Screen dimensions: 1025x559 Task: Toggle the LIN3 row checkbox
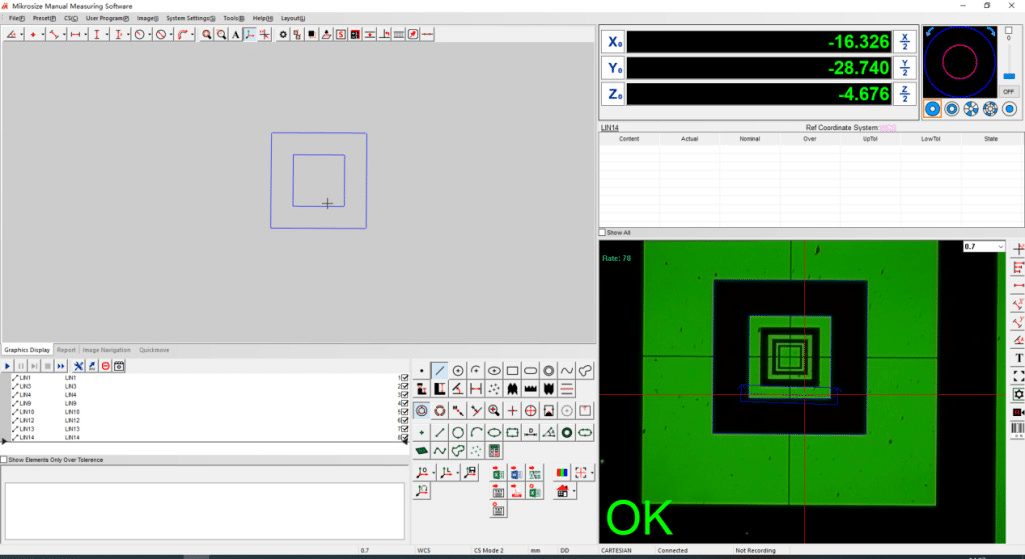click(x=405, y=386)
